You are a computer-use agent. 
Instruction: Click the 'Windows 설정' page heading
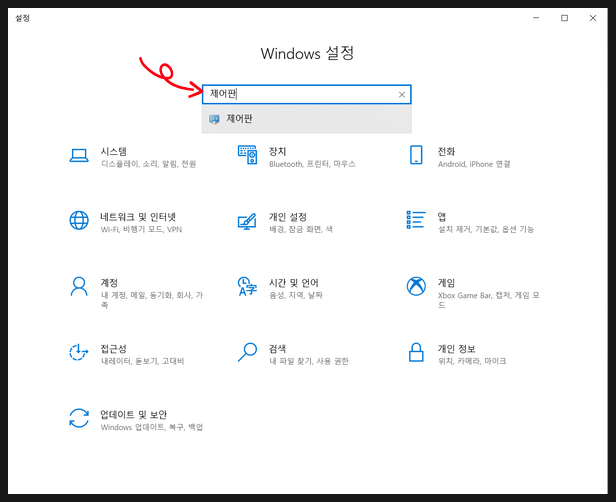click(x=307, y=53)
